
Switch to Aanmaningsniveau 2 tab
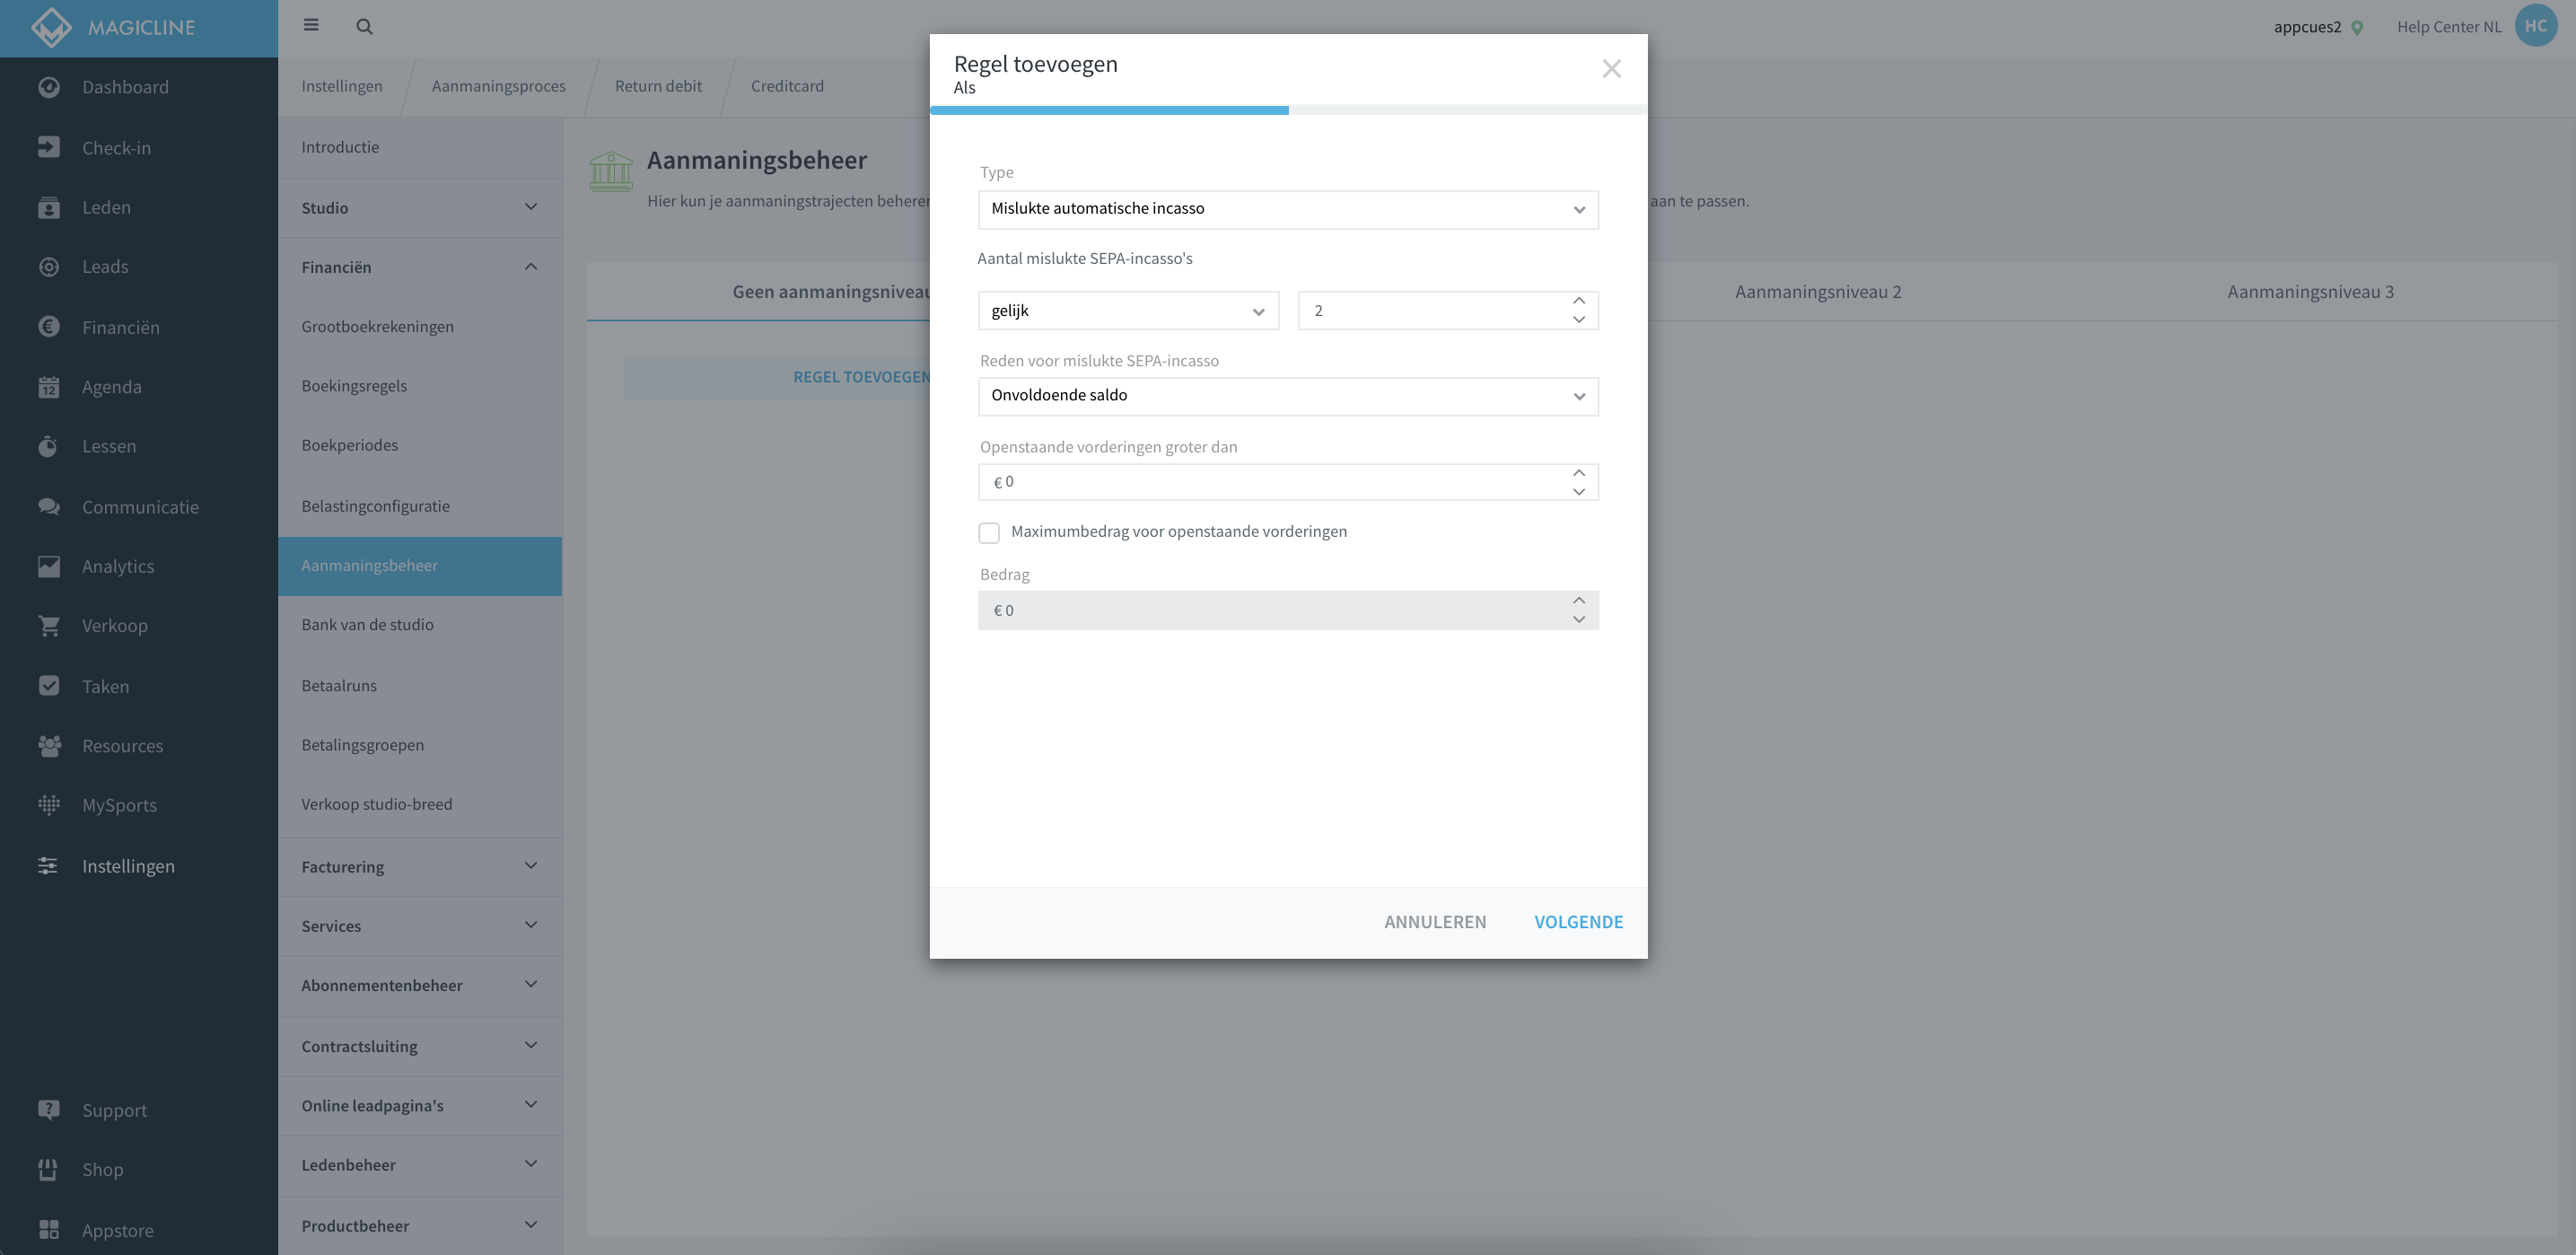pyautogui.click(x=1818, y=292)
